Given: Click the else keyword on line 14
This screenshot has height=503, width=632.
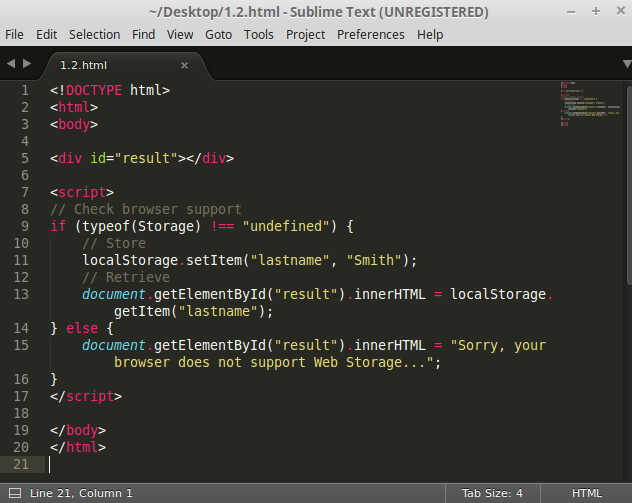Looking at the screenshot, I should pos(82,328).
